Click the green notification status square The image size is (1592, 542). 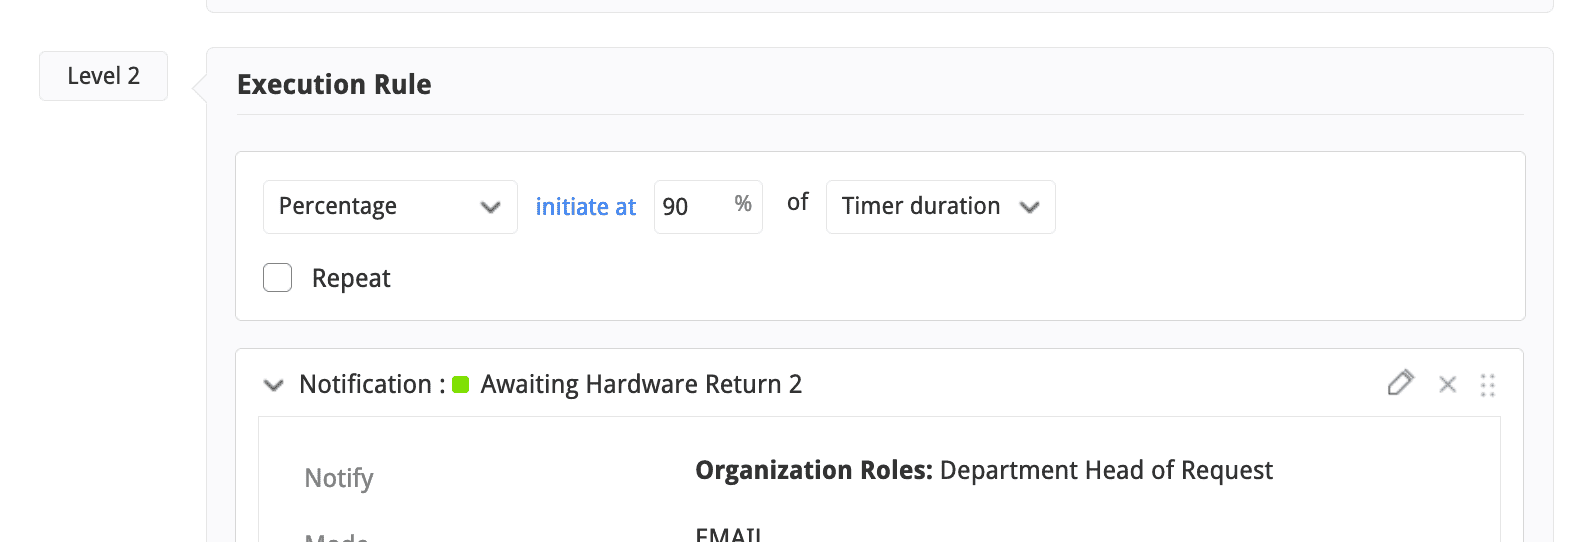(x=461, y=385)
